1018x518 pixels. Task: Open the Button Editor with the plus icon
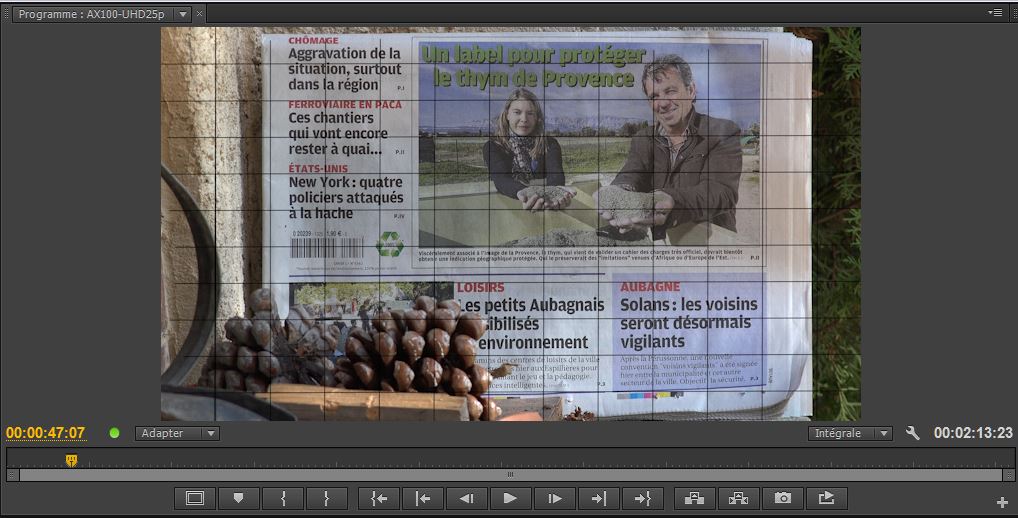(x=1002, y=502)
